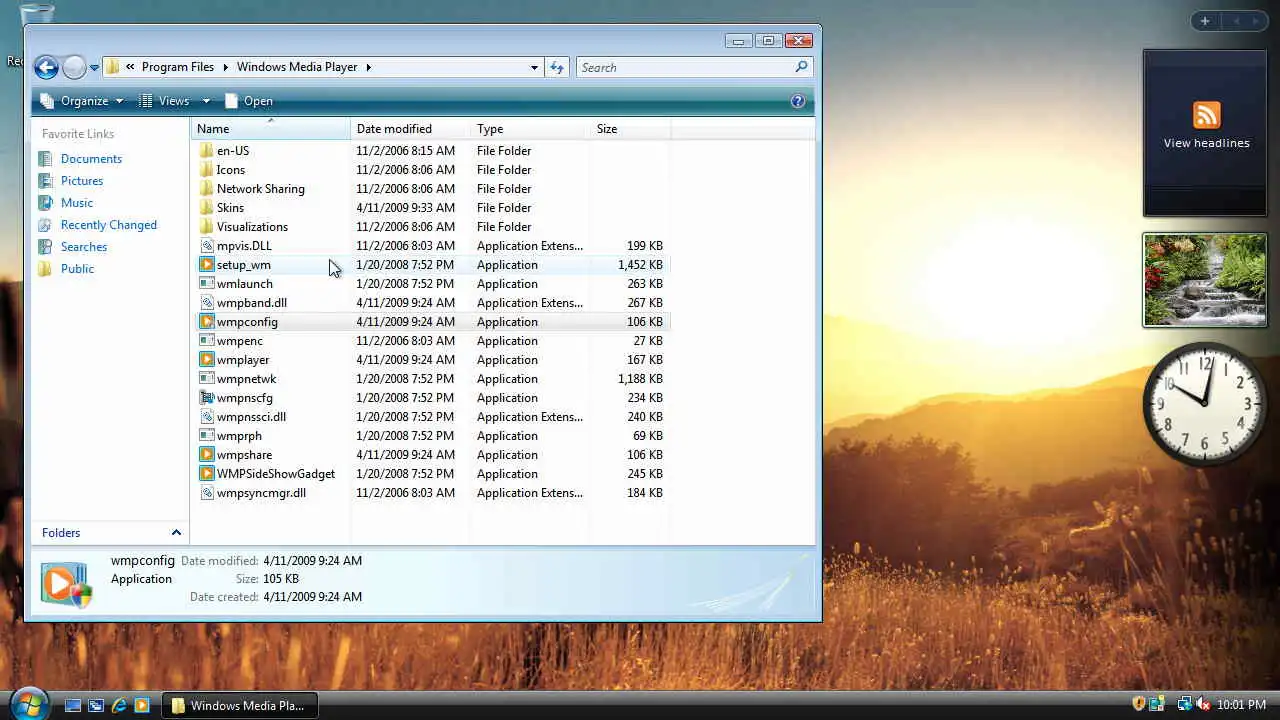Click the Open toolbar button

tap(248, 101)
